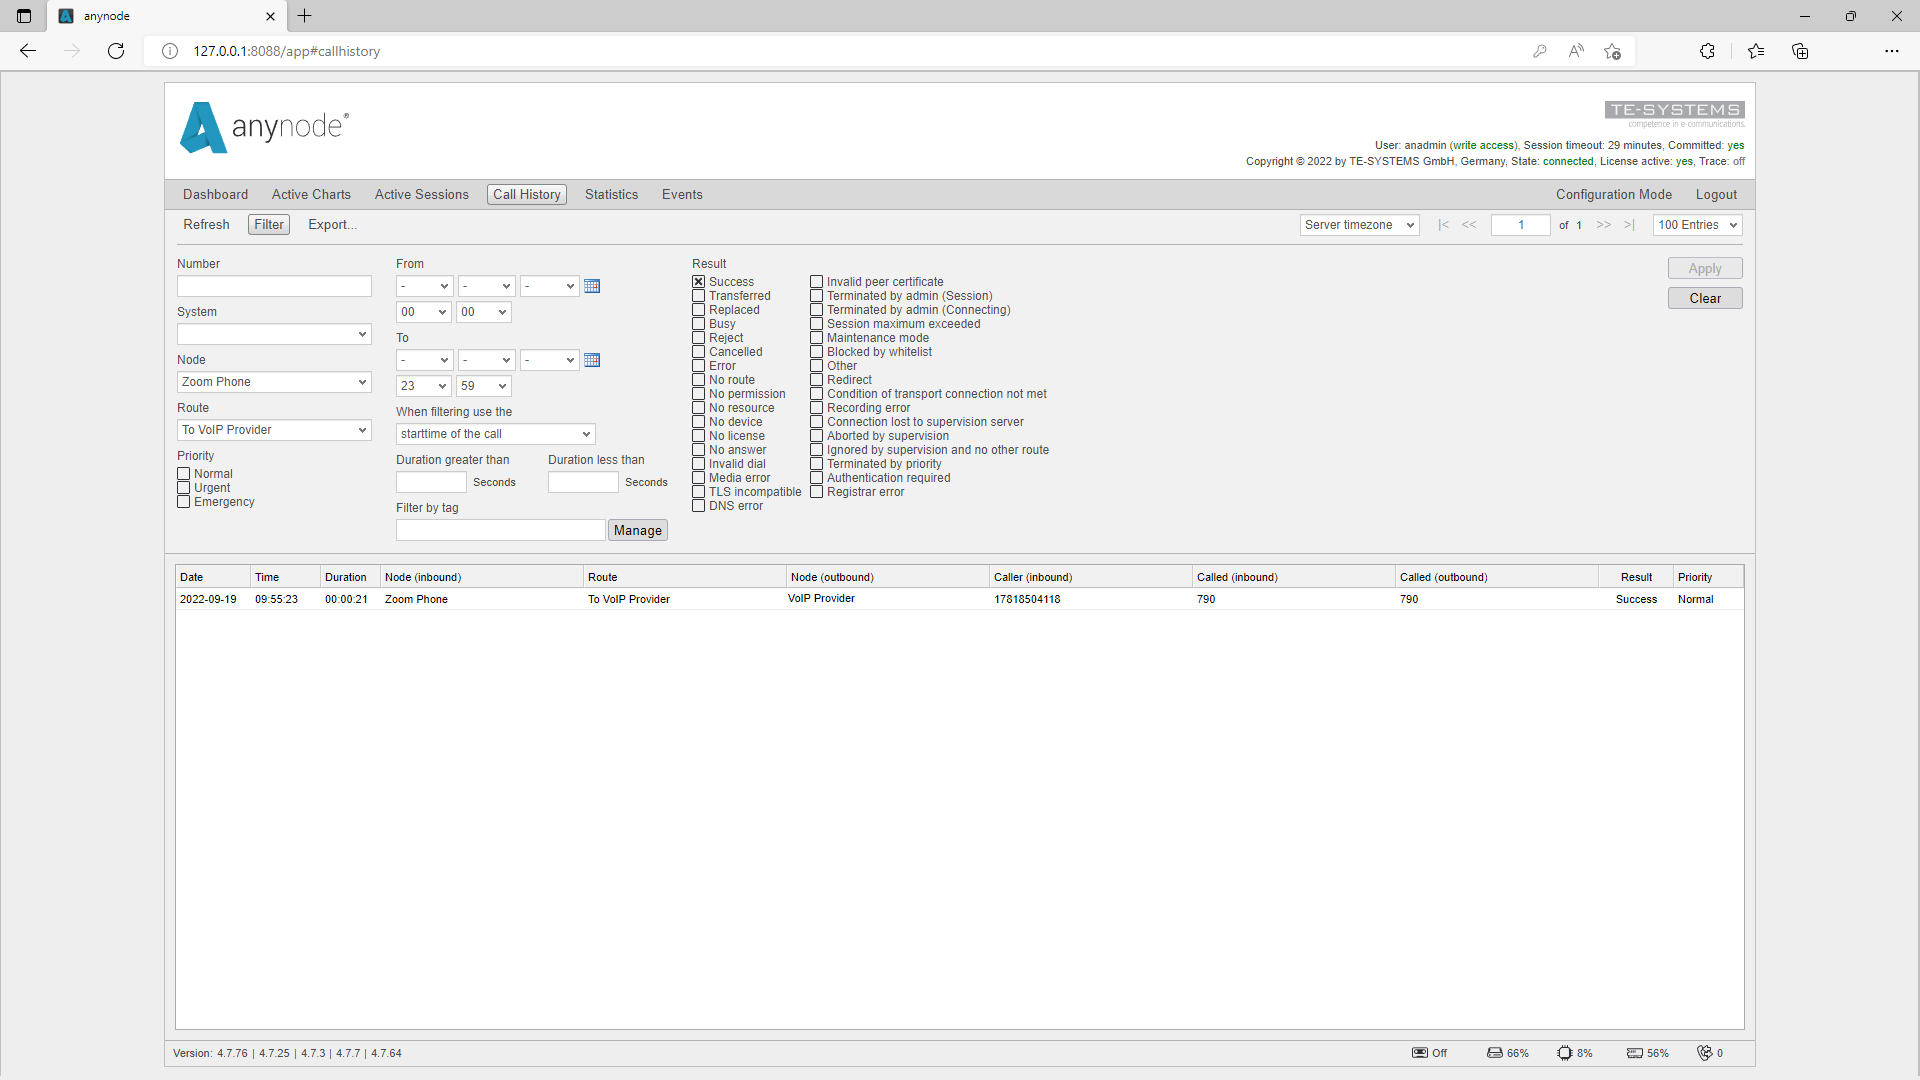Open the Active Charts tab
1920x1080 pixels.
click(x=311, y=195)
